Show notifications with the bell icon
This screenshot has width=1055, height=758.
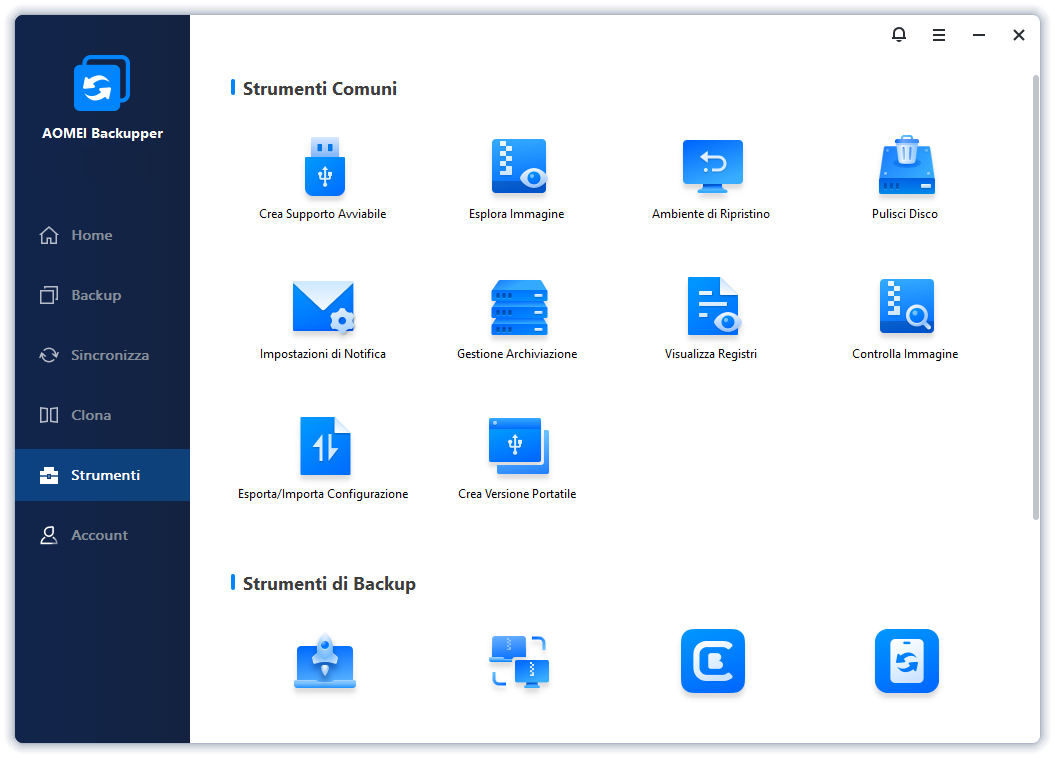tap(899, 35)
